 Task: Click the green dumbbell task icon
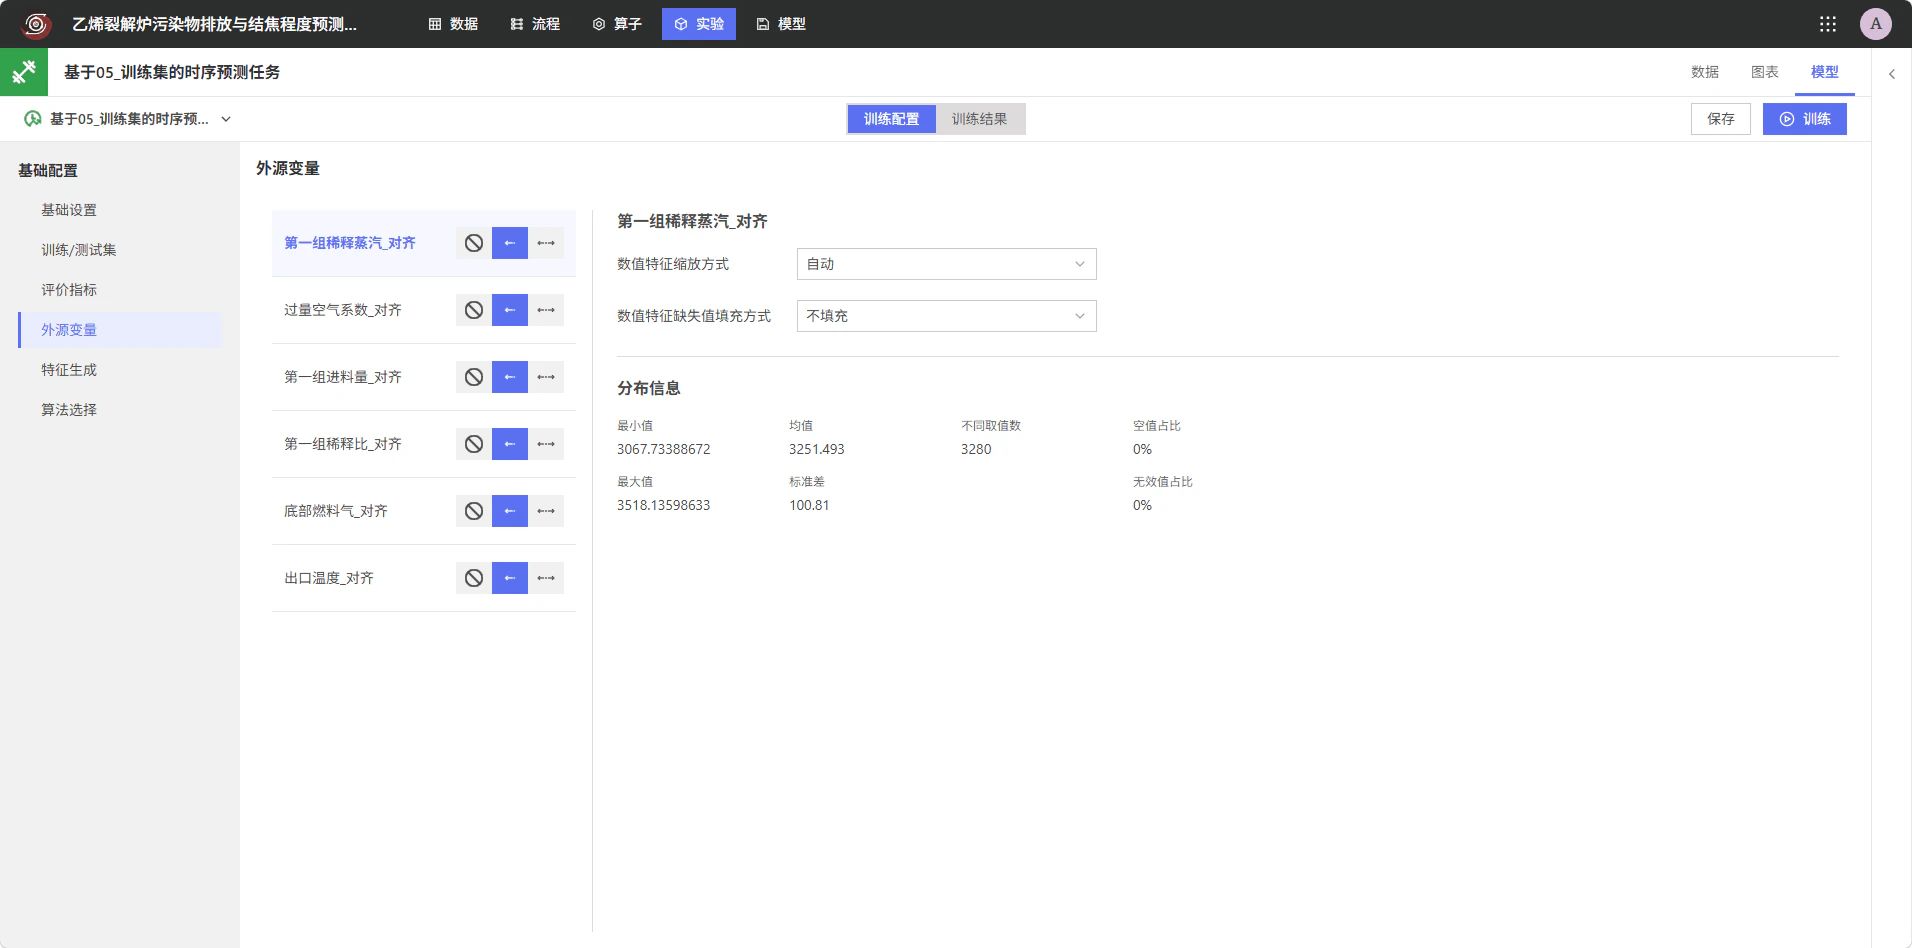click(24, 72)
